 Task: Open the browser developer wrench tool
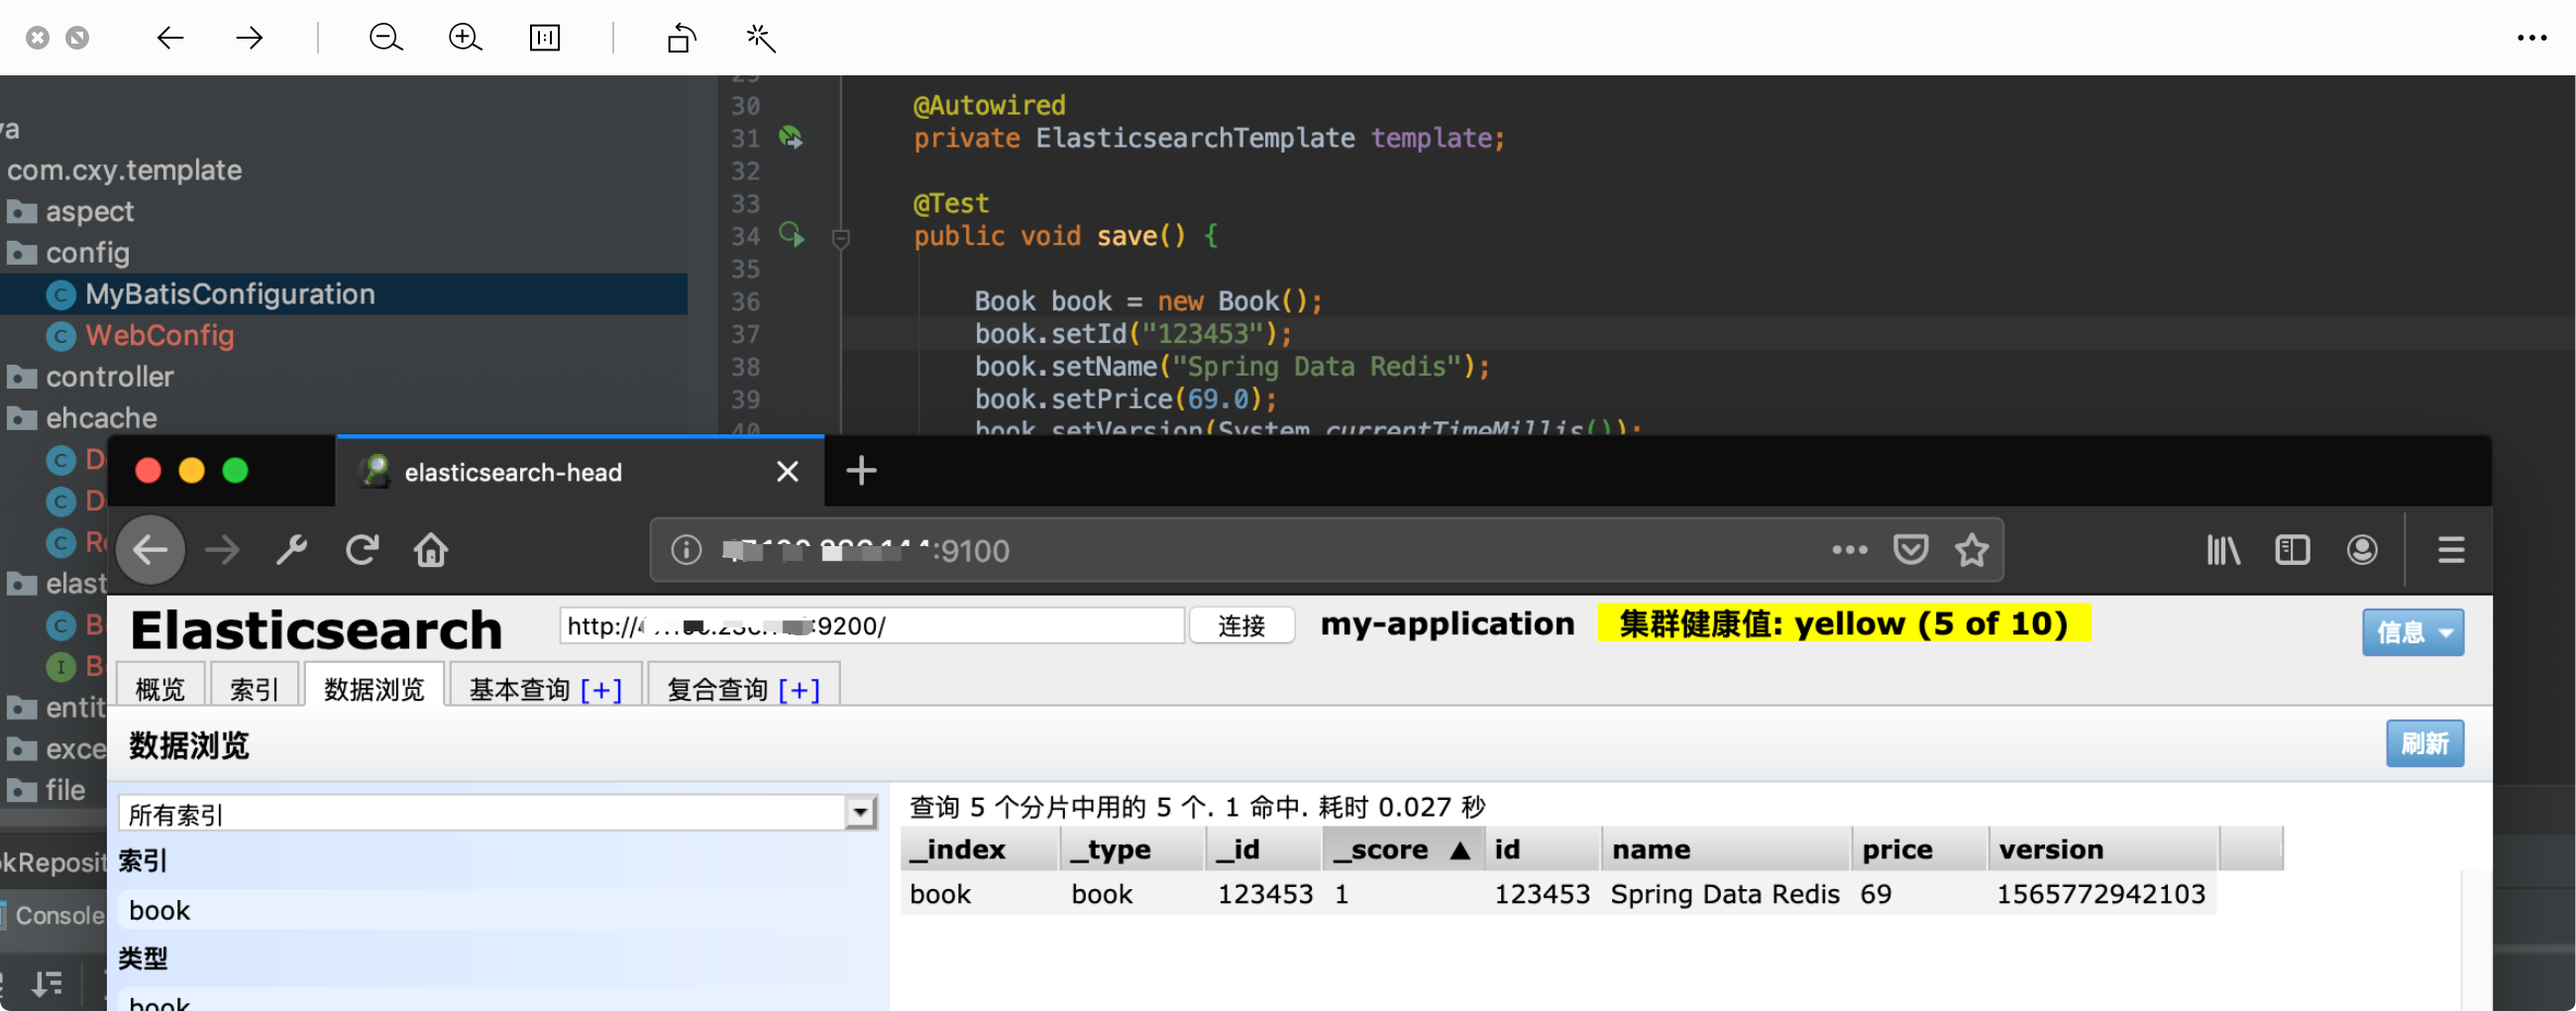click(x=291, y=549)
